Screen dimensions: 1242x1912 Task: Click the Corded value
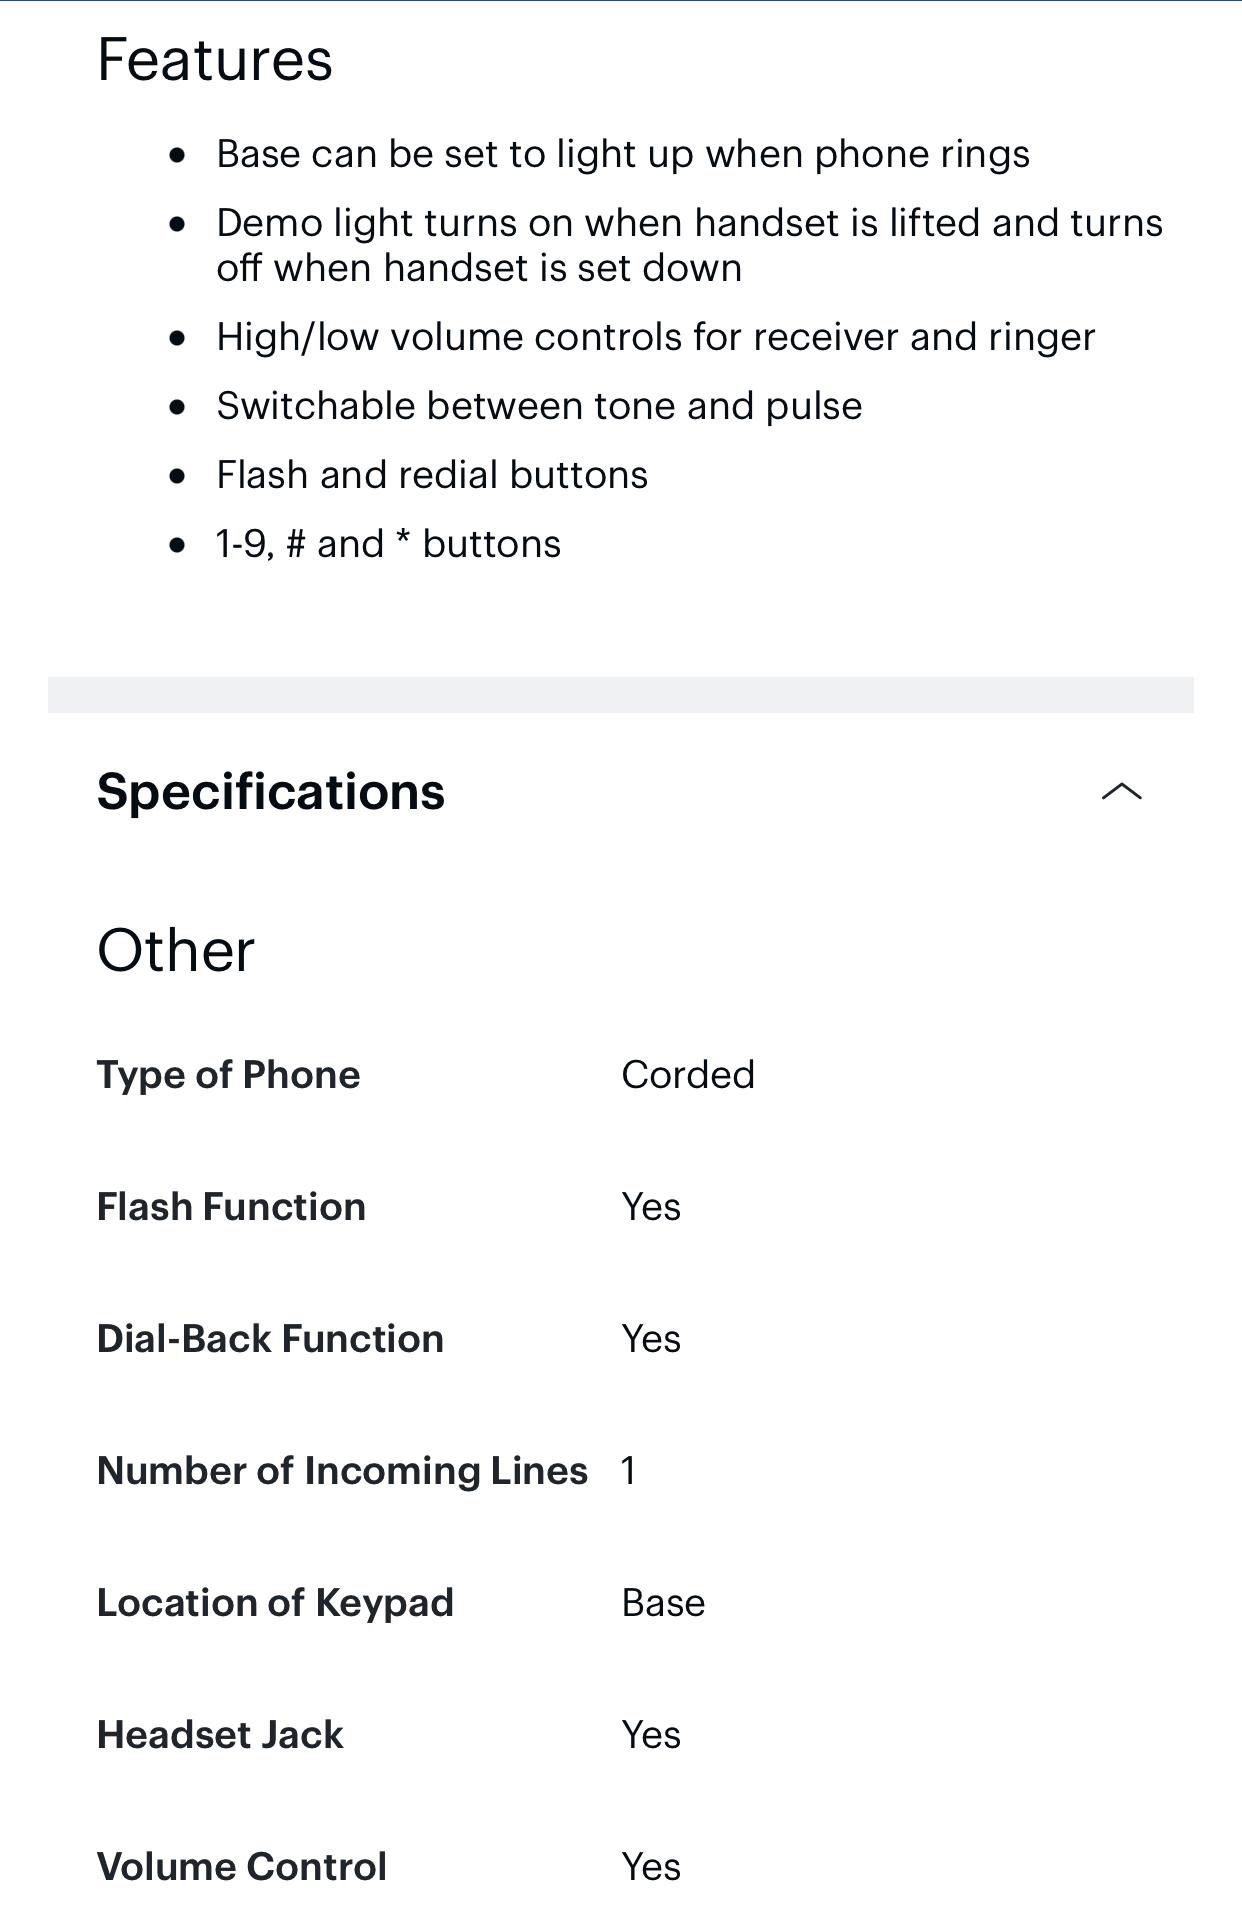(x=688, y=1075)
